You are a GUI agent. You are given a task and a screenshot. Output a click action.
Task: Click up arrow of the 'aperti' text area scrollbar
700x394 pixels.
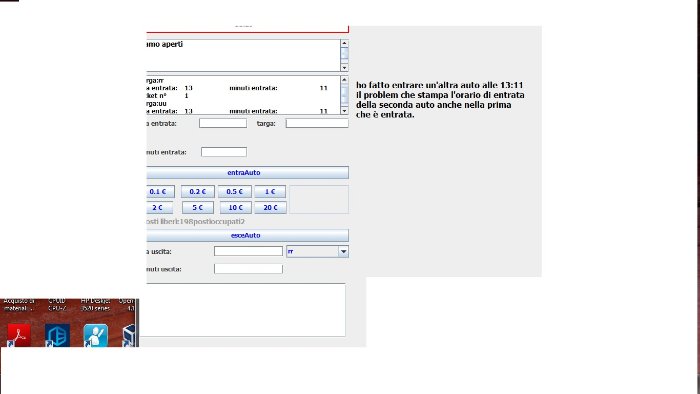[x=344, y=43]
